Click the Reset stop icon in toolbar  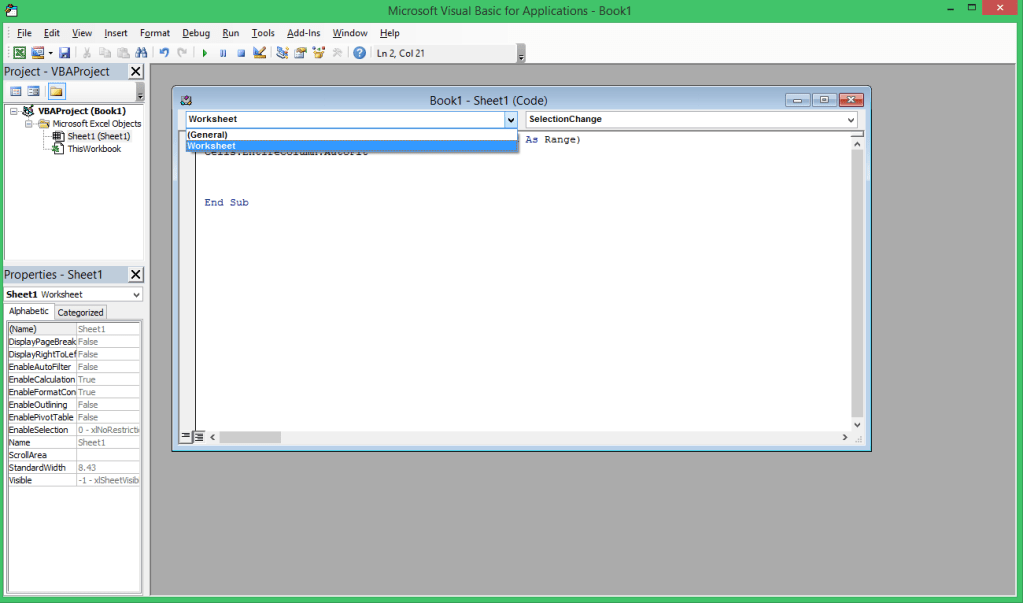point(241,53)
